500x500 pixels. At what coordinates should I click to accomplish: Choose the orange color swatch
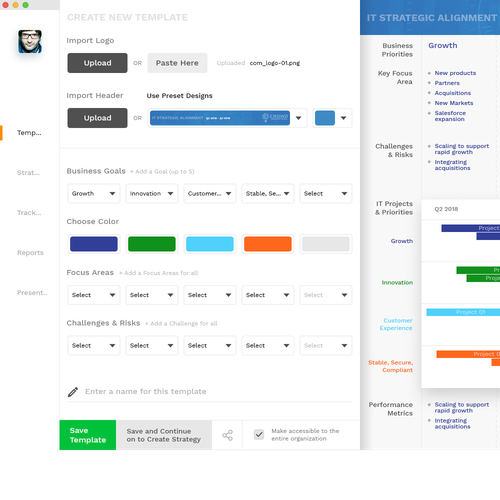268,244
